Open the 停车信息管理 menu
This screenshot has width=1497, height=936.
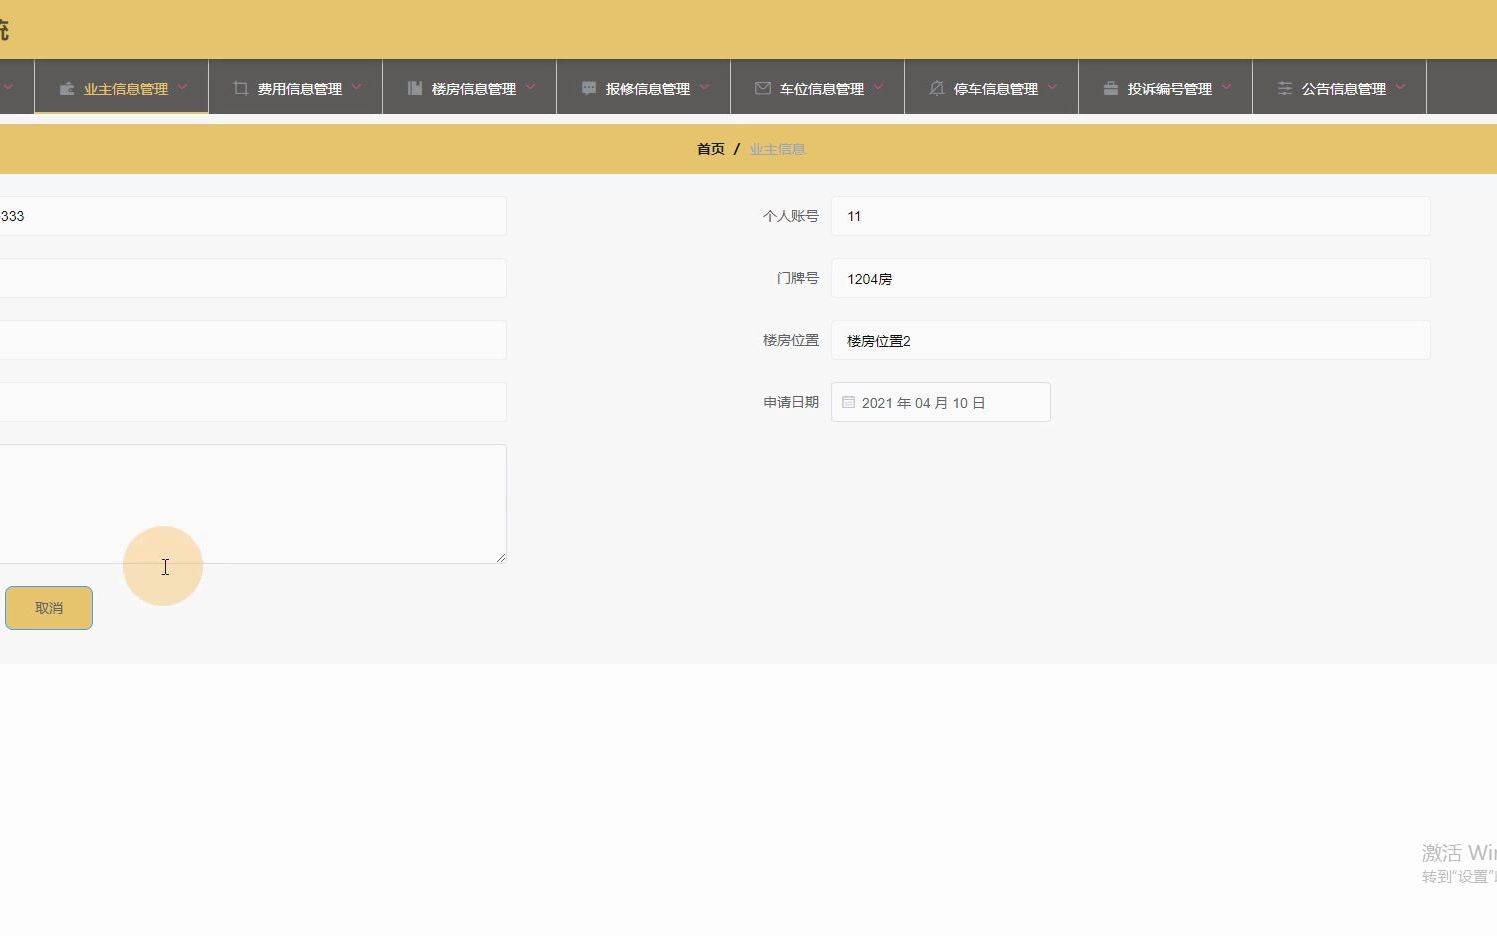[x=992, y=88]
